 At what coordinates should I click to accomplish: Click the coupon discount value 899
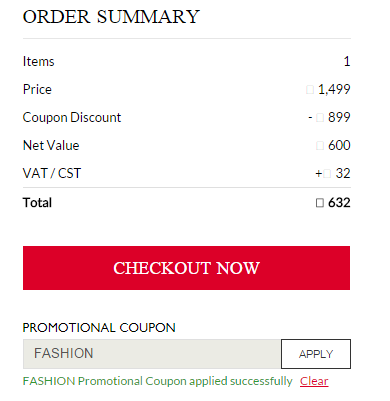coord(339,117)
